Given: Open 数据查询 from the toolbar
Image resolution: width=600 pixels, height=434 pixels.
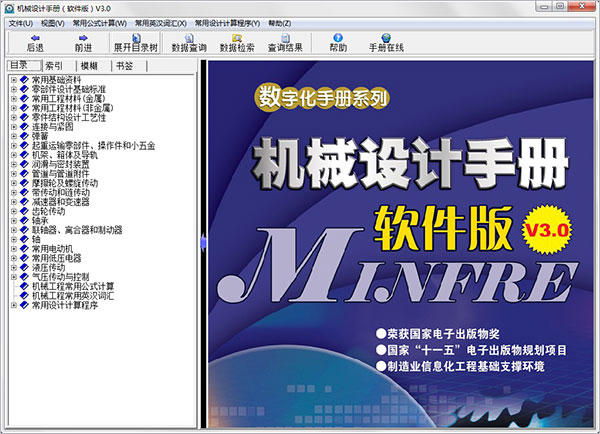Looking at the screenshot, I should pyautogui.click(x=189, y=42).
